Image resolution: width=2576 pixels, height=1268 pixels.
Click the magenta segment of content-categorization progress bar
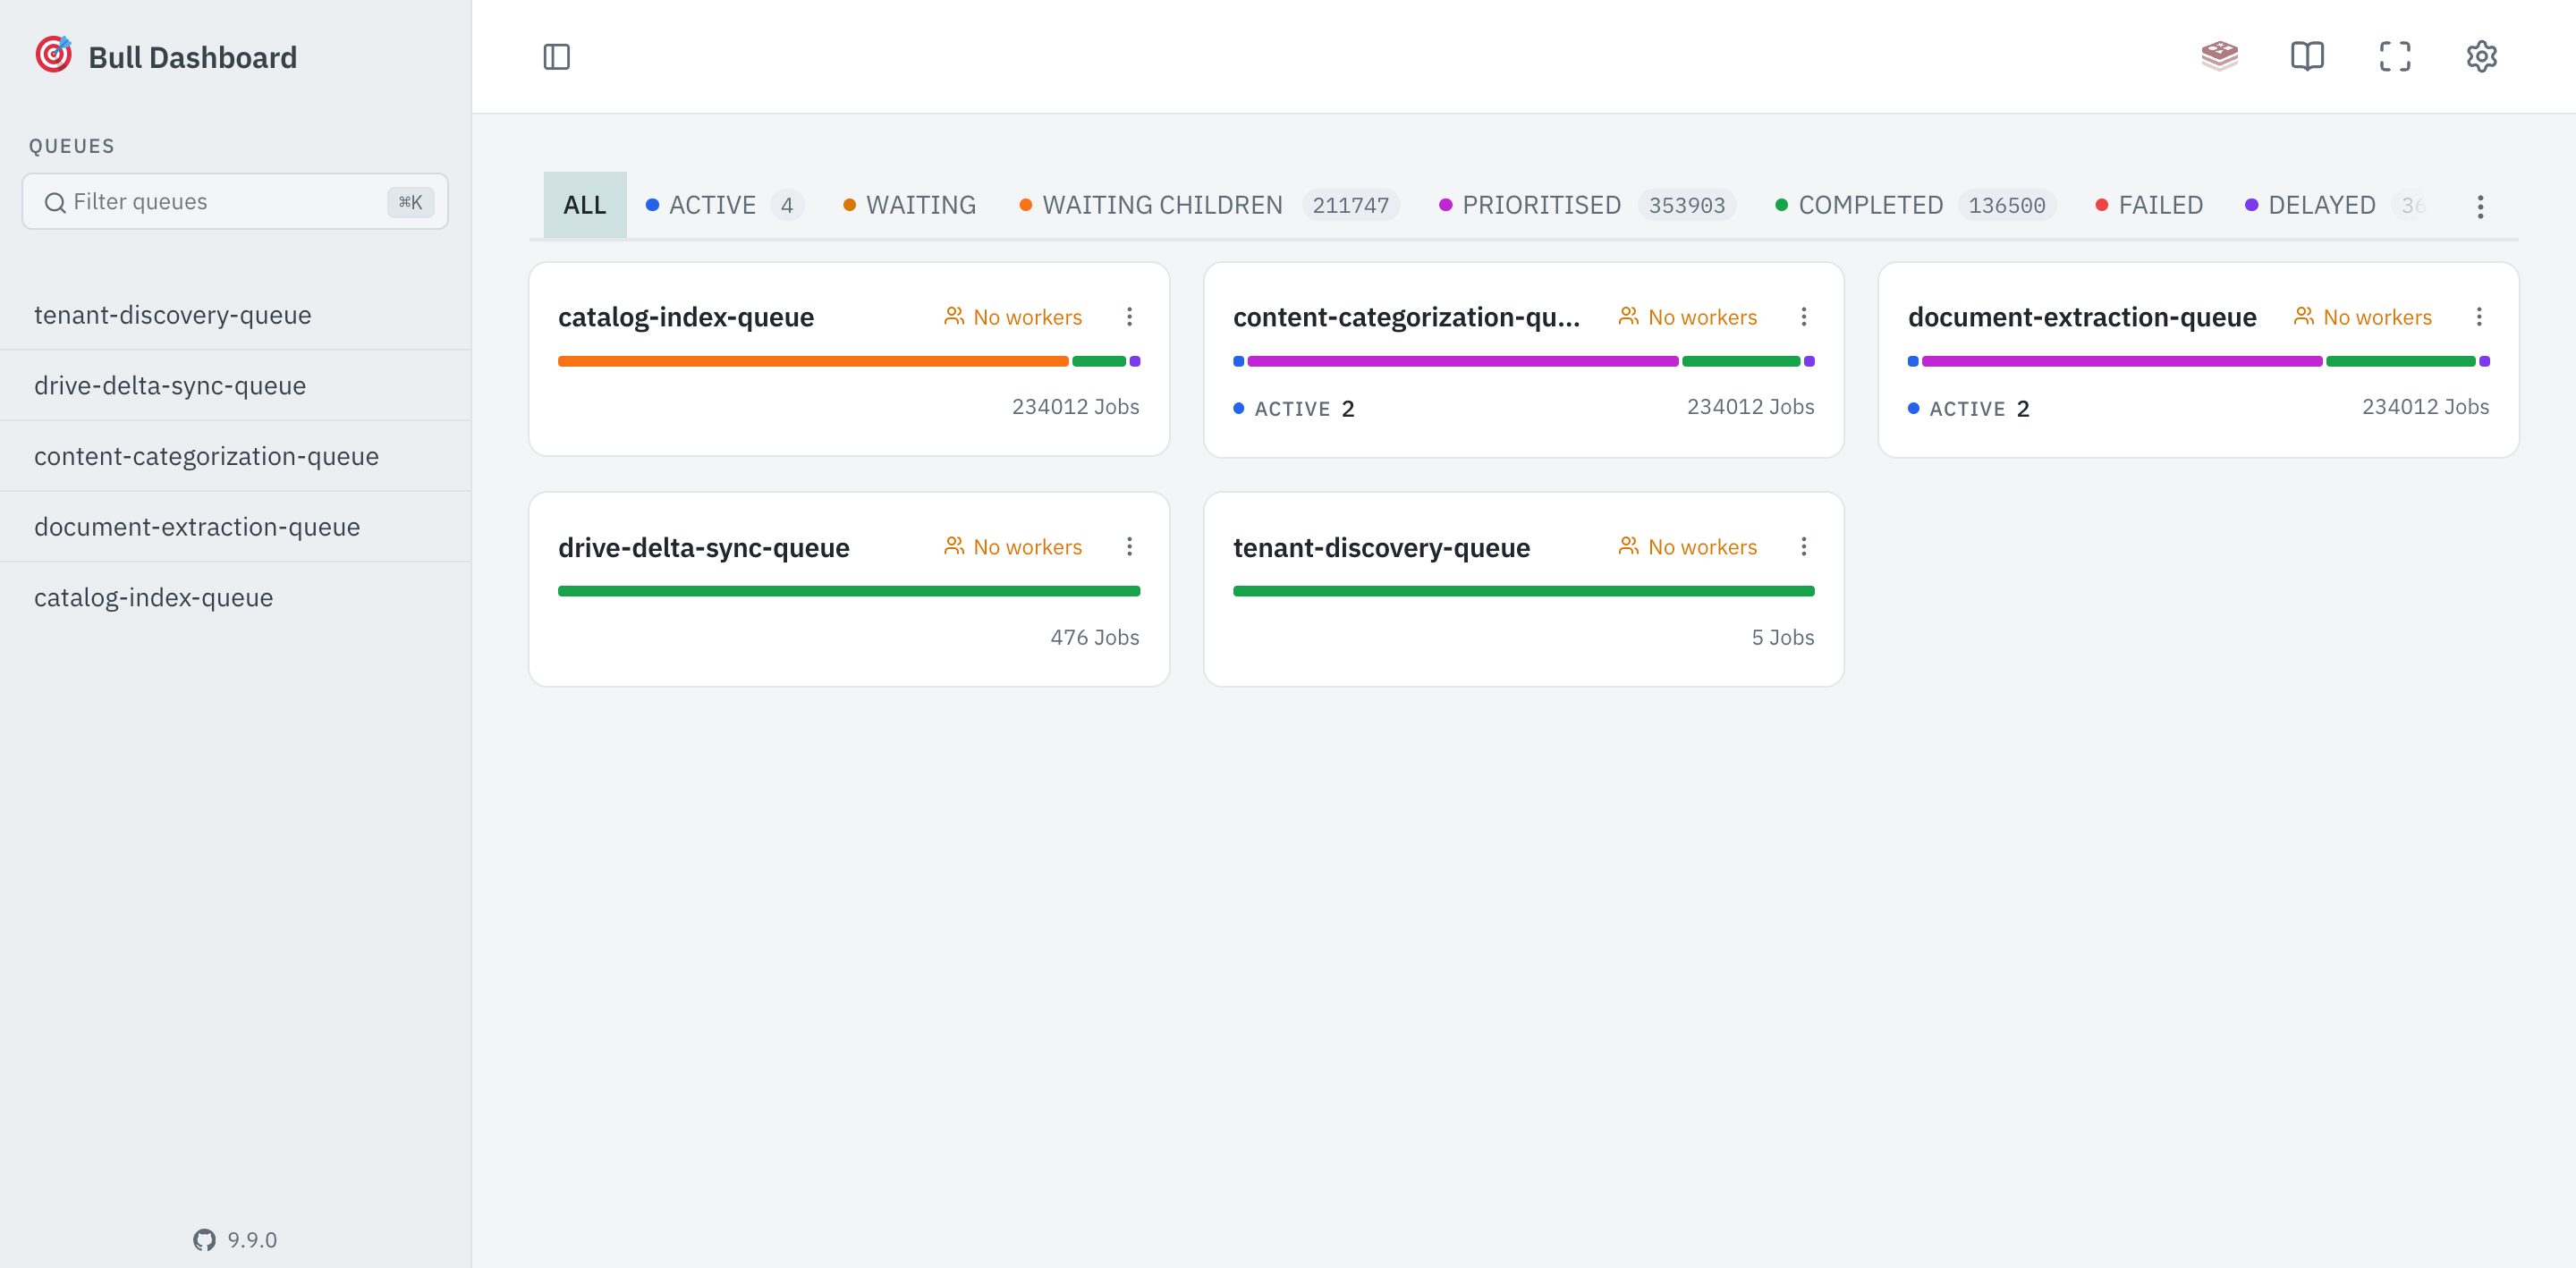(1463, 361)
